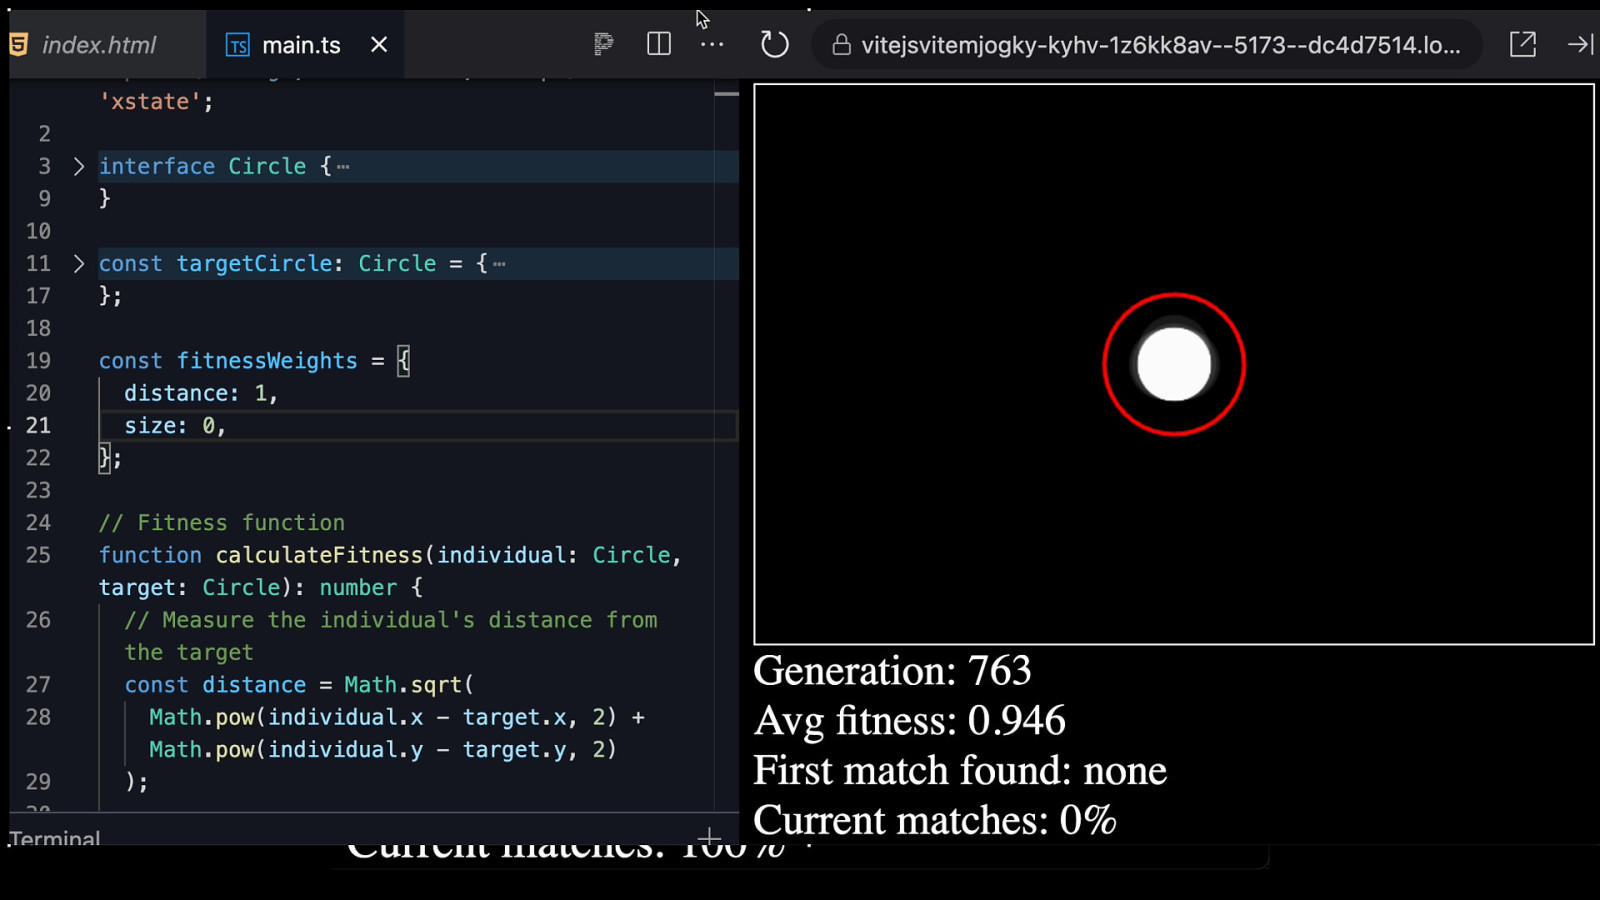Close the main.ts tab
Viewport: 1600px width, 900px height.
point(379,45)
